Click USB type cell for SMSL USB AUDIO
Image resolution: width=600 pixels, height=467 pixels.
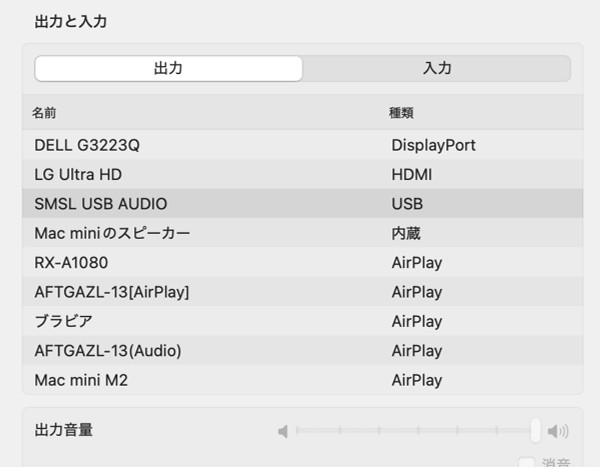(407, 204)
